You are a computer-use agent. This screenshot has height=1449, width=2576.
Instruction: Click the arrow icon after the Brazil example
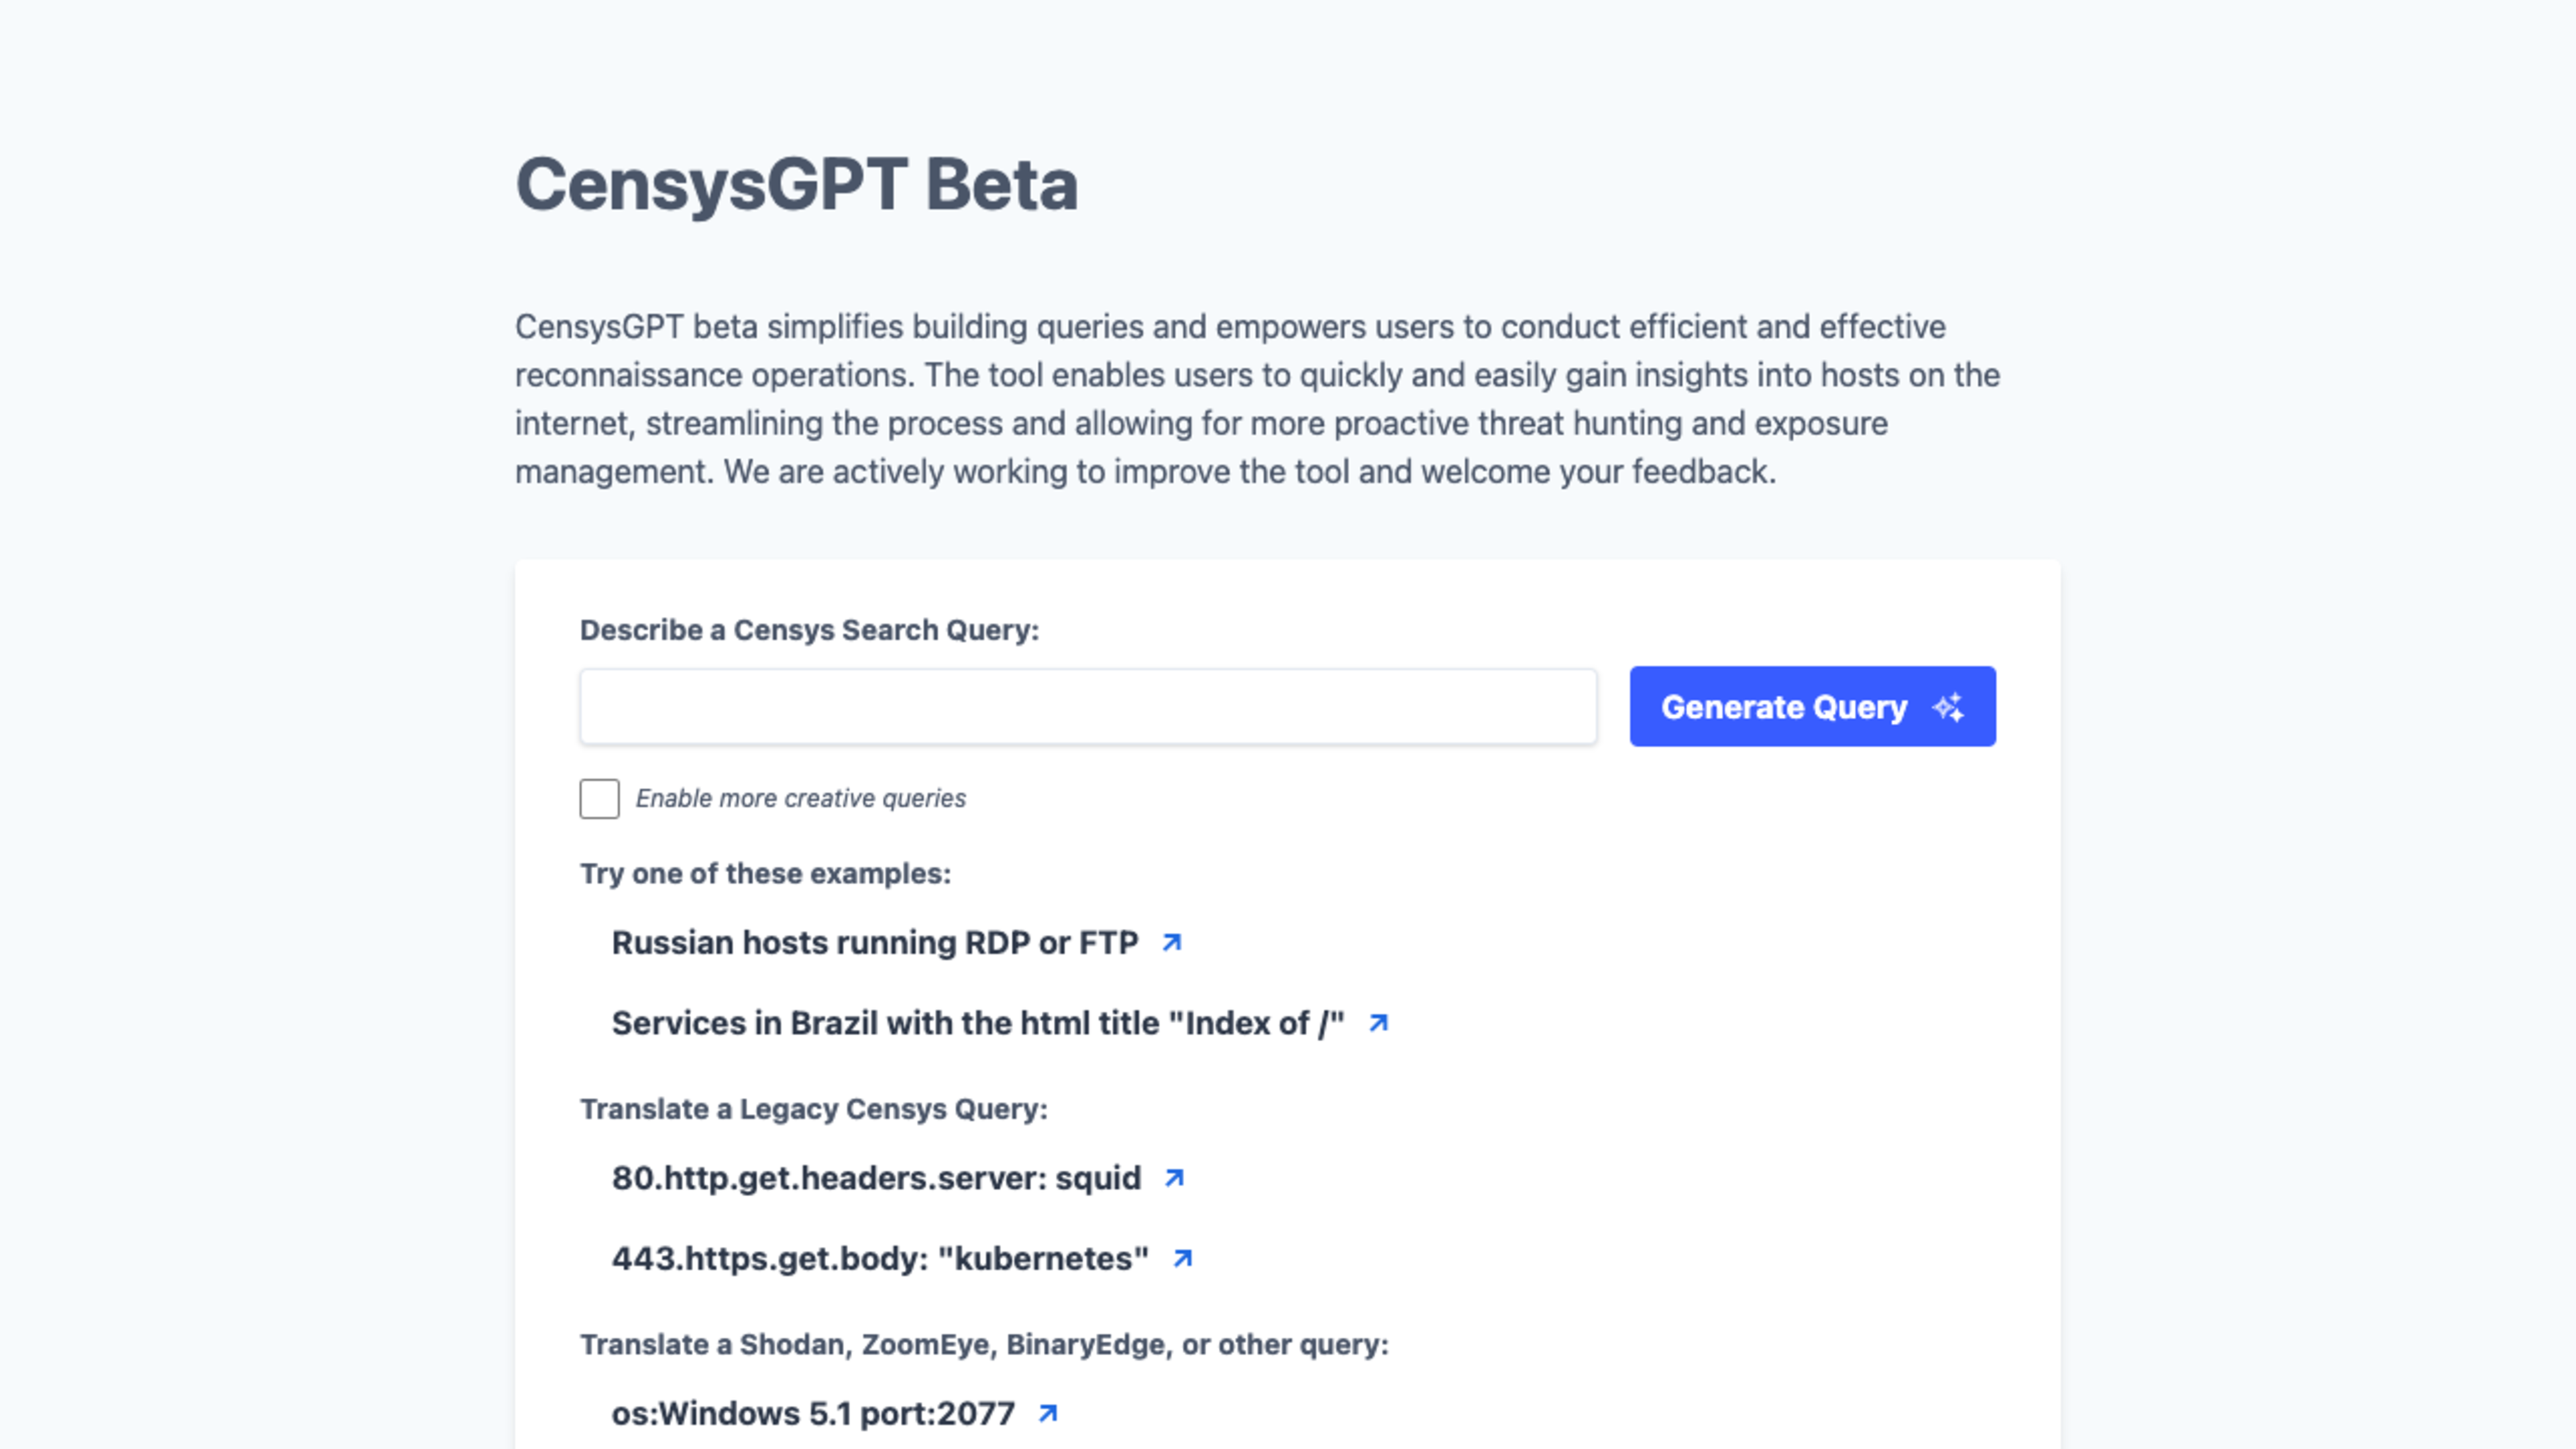(x=1378, y=1023)
